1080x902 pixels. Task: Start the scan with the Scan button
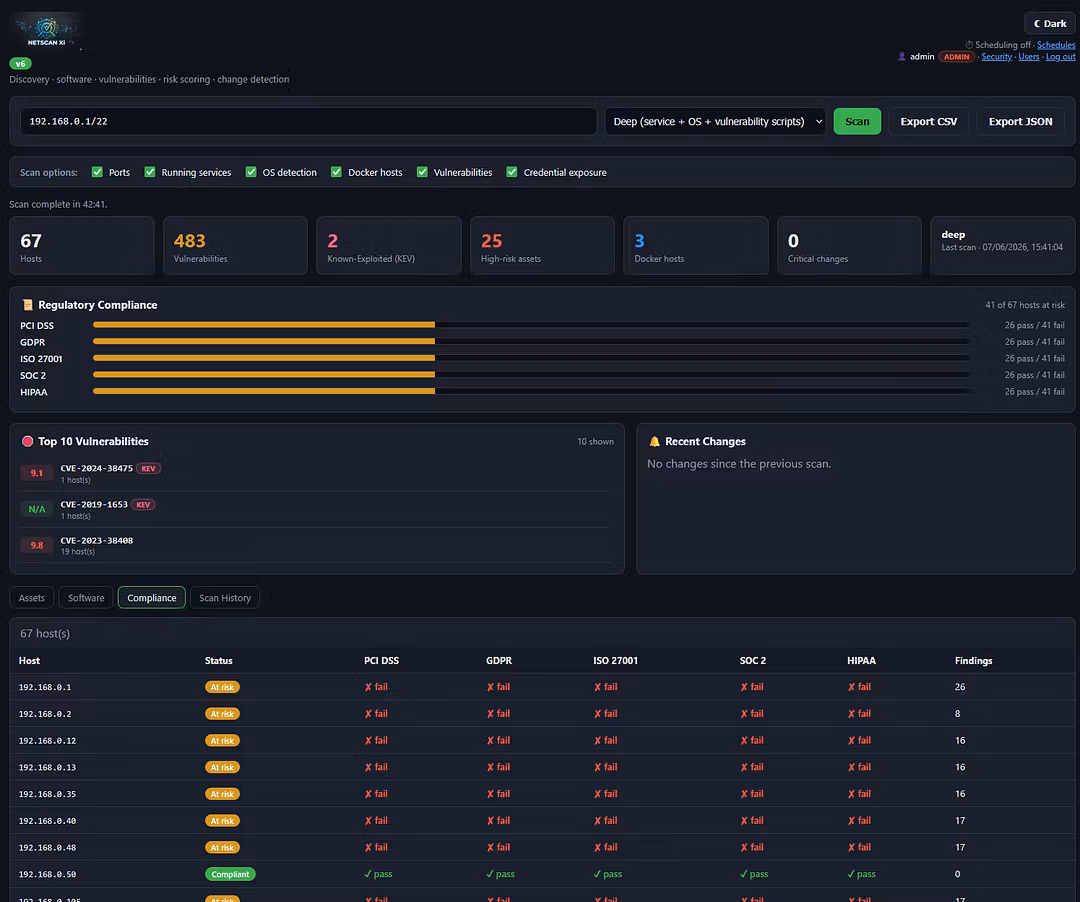[857, 121]
